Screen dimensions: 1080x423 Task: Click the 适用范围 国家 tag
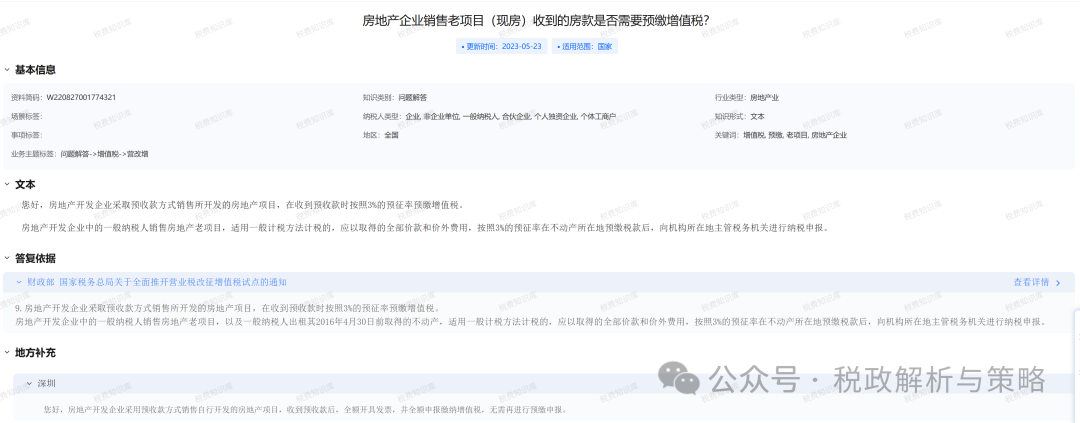(585, 46)
